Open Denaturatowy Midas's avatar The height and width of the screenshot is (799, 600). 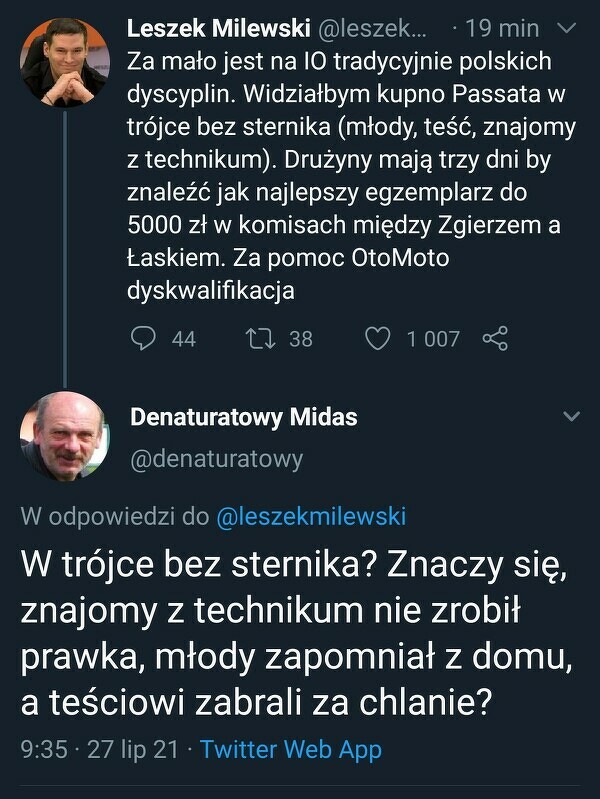pyautogui.click(x=64, y=435)
